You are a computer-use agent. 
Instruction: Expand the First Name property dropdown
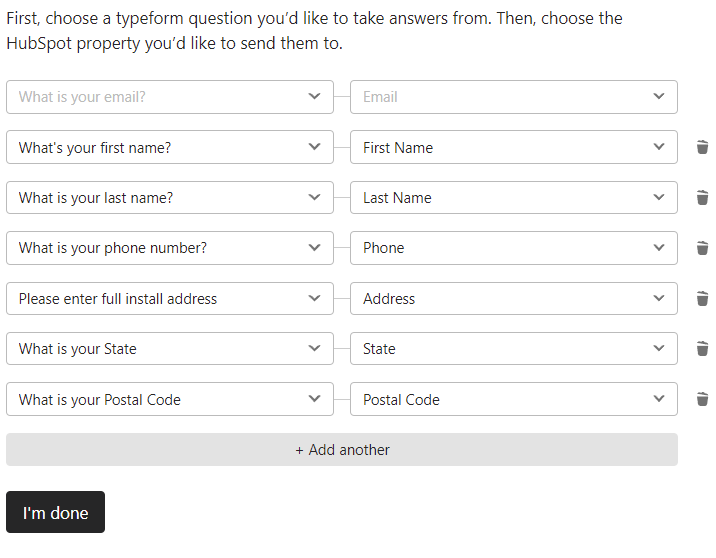pyautogui.click(x=513, y=147)
